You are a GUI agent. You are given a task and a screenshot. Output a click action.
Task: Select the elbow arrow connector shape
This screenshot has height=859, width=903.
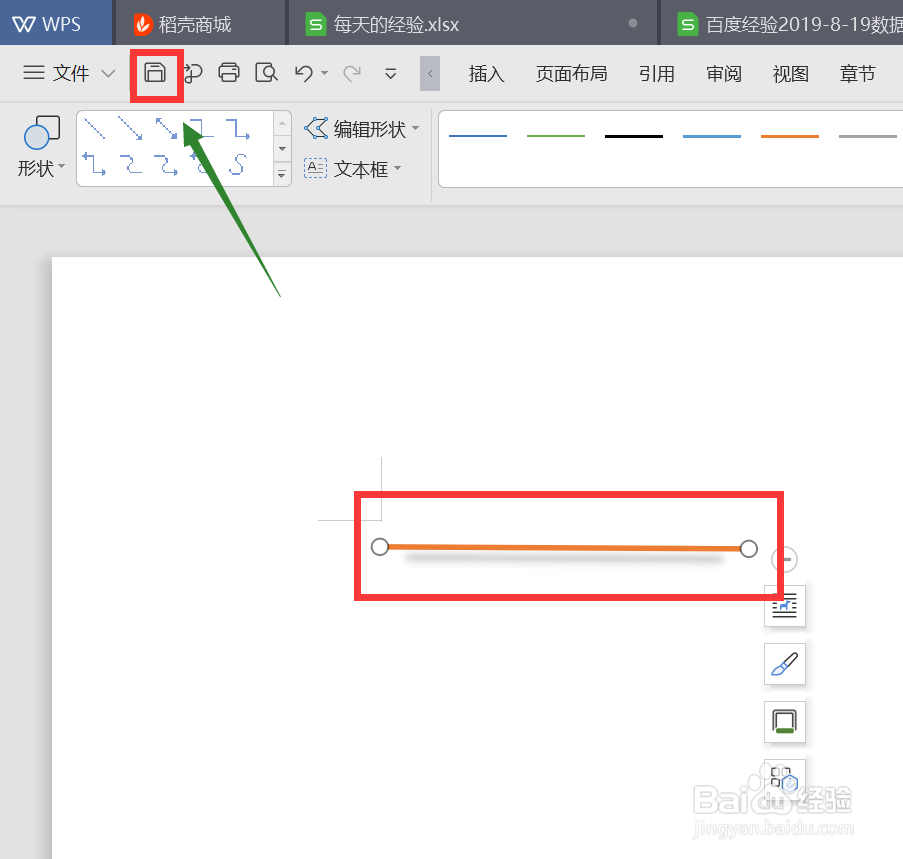tap(238, 128)
